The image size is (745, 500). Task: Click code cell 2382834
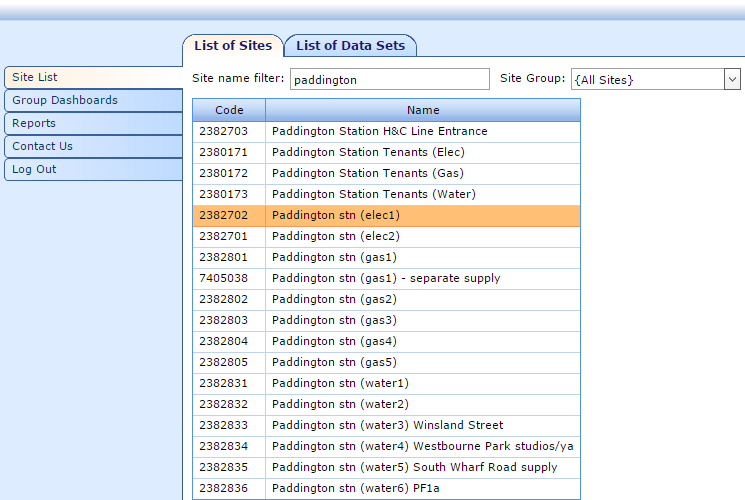(229, 446)
